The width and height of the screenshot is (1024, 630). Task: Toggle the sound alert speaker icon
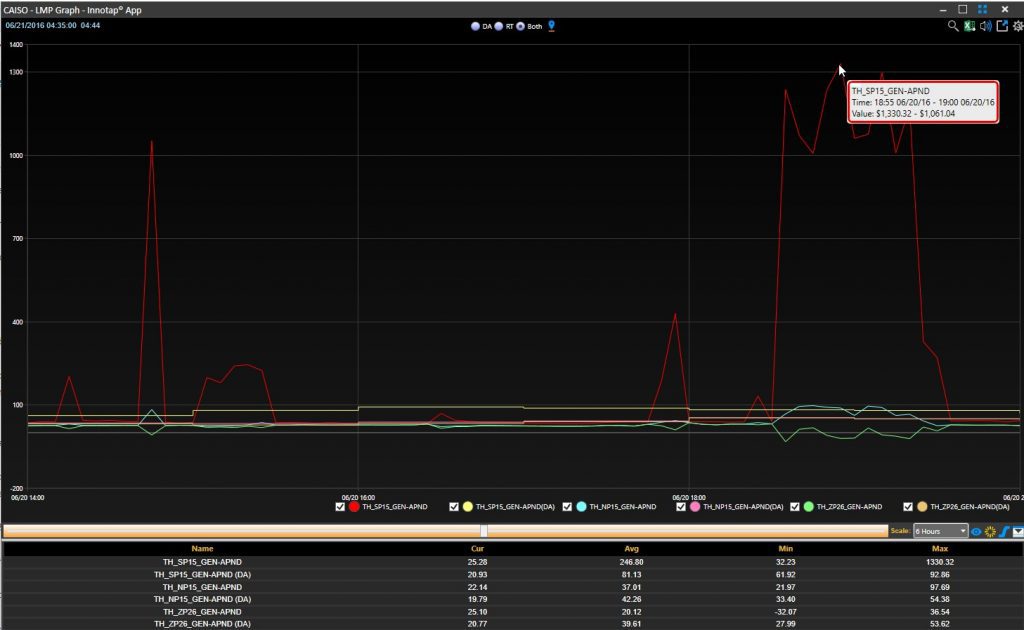pos(985,26)
